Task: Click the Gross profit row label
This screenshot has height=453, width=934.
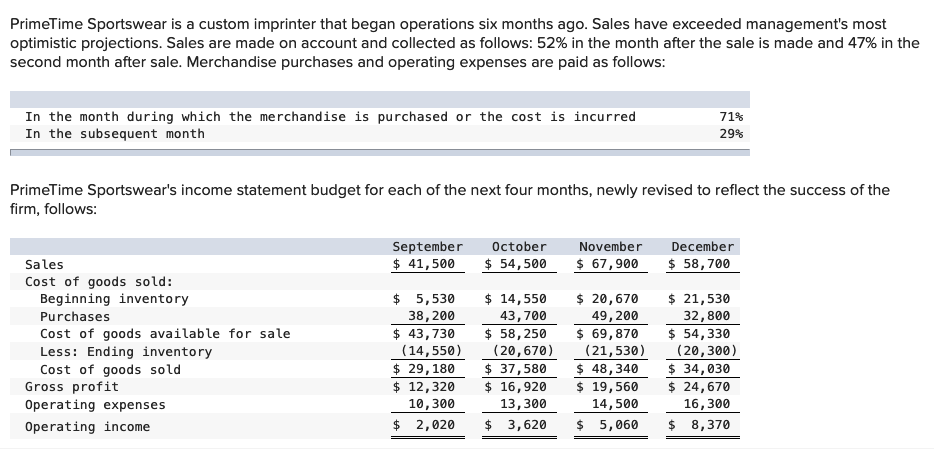Action: tap(71, 387)
